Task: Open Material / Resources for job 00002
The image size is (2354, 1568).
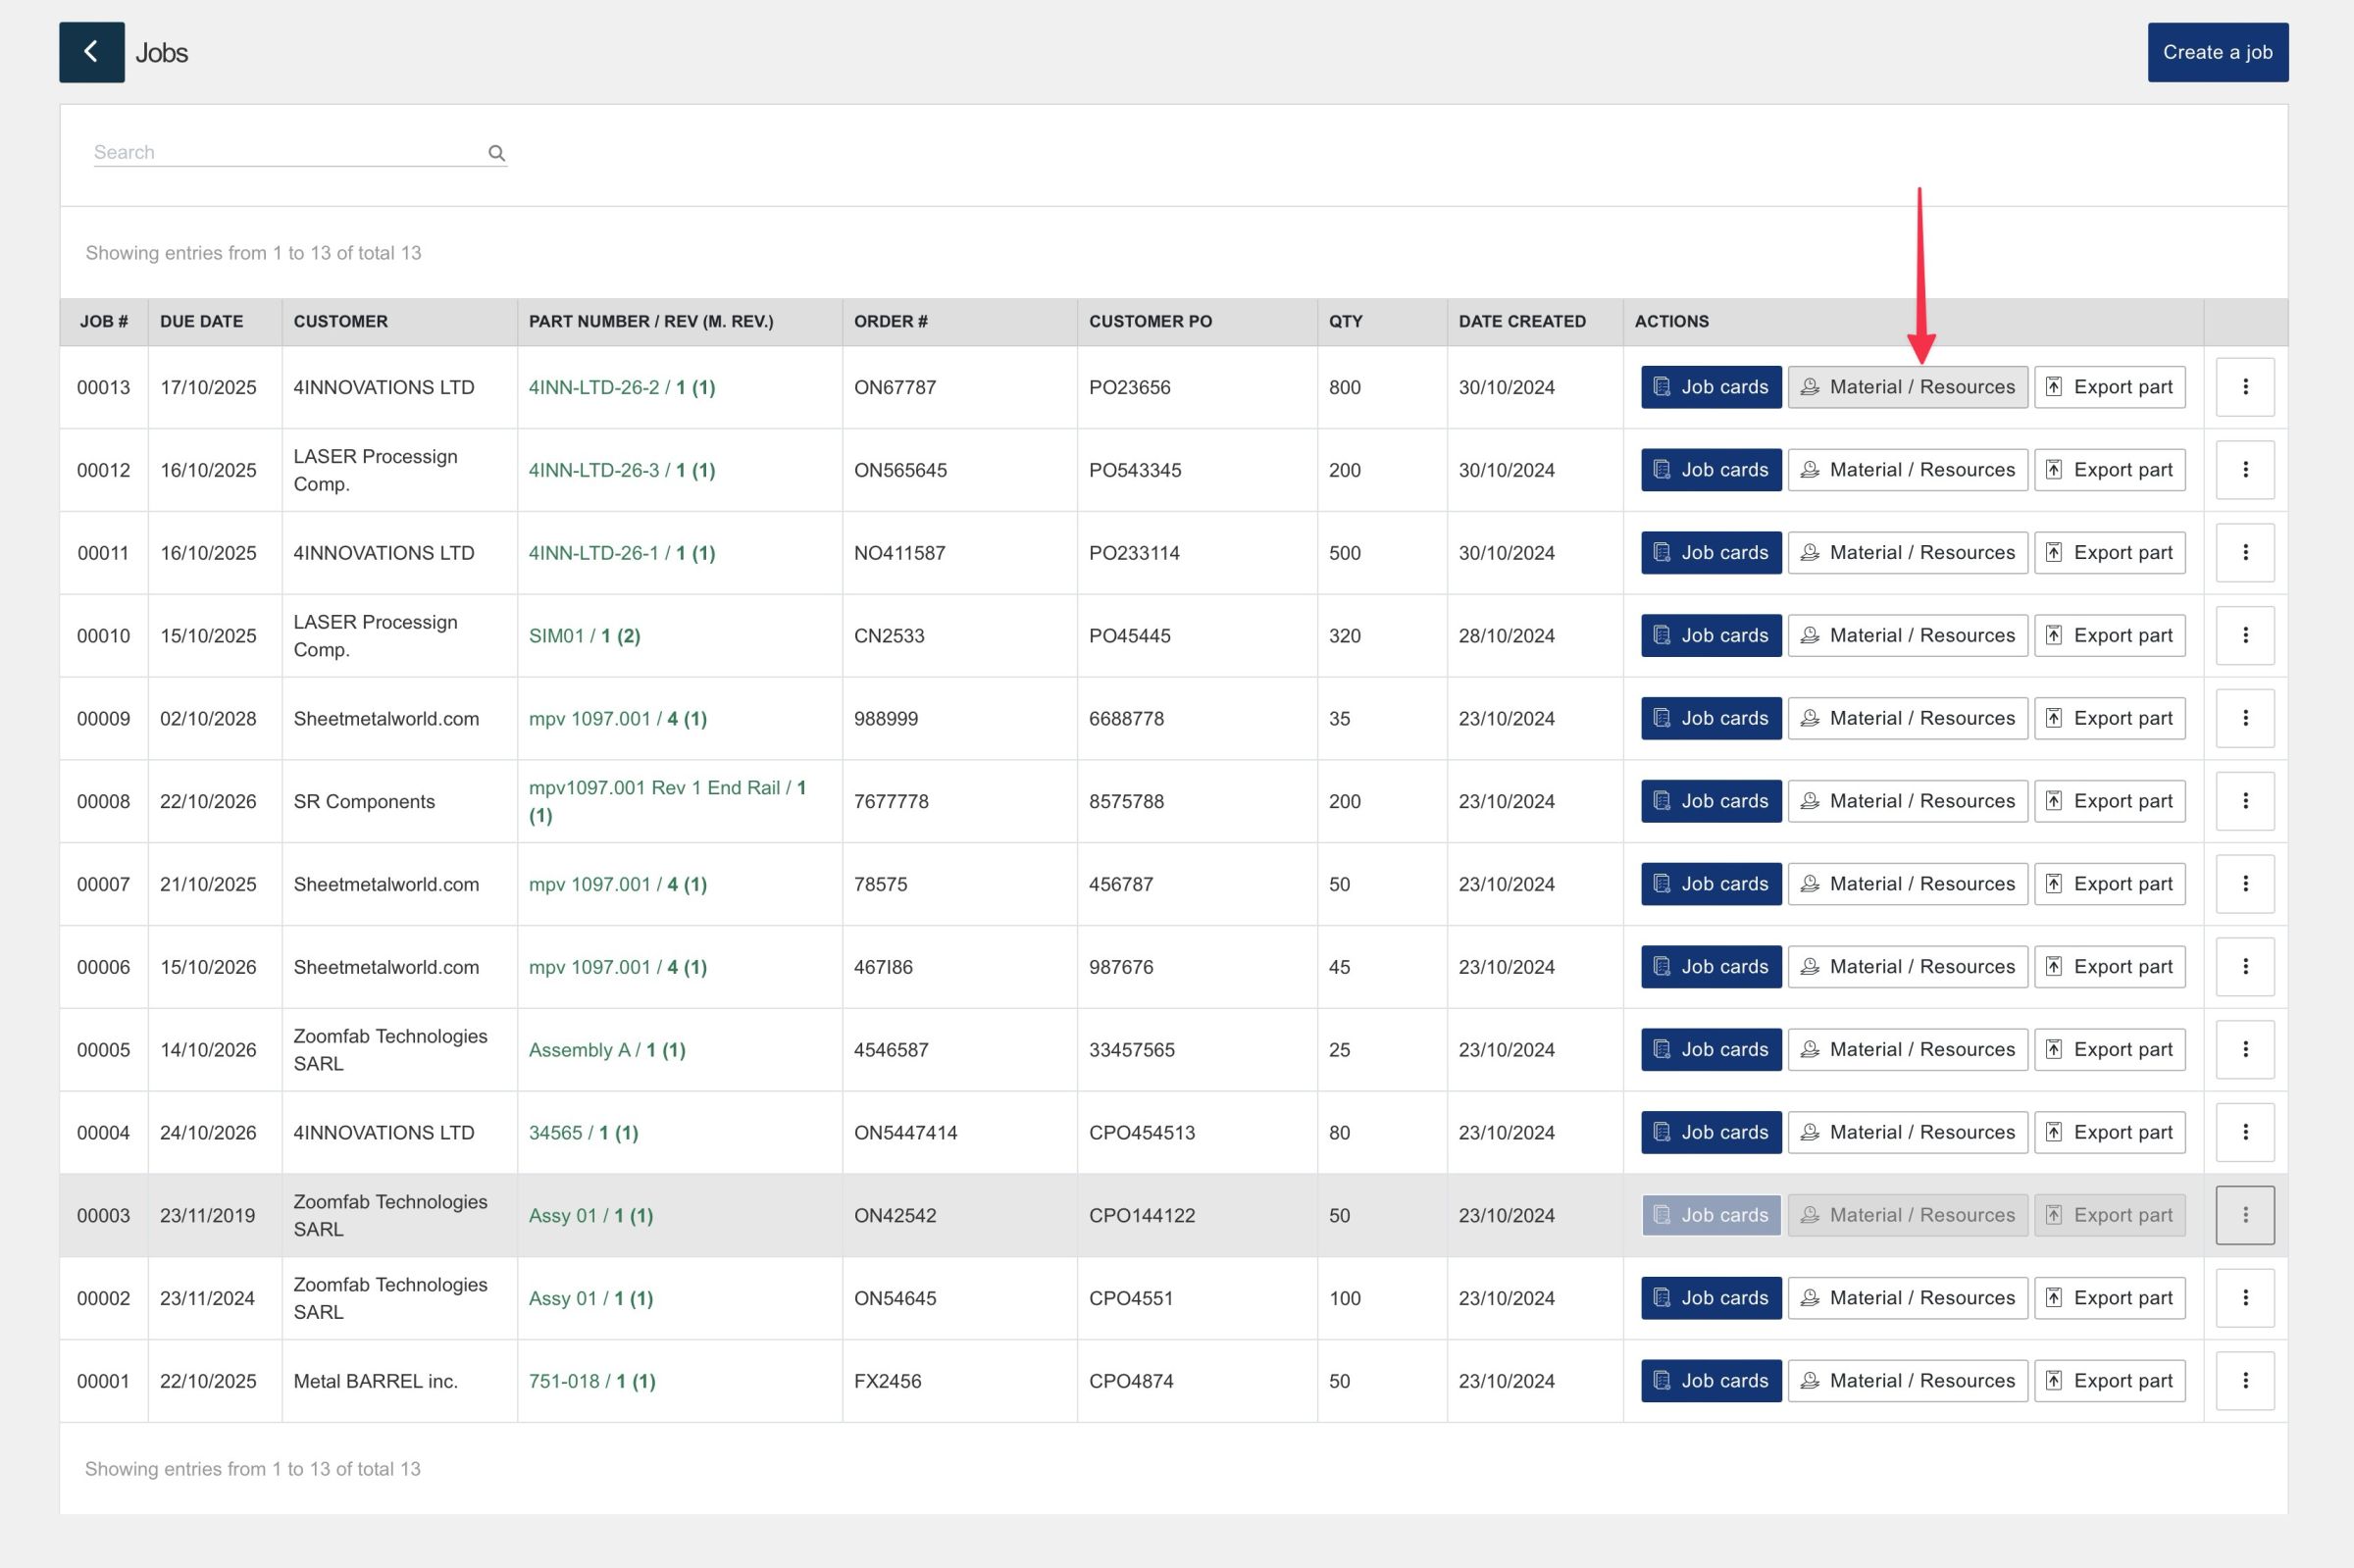Action: click(x=1907, y=1298)
